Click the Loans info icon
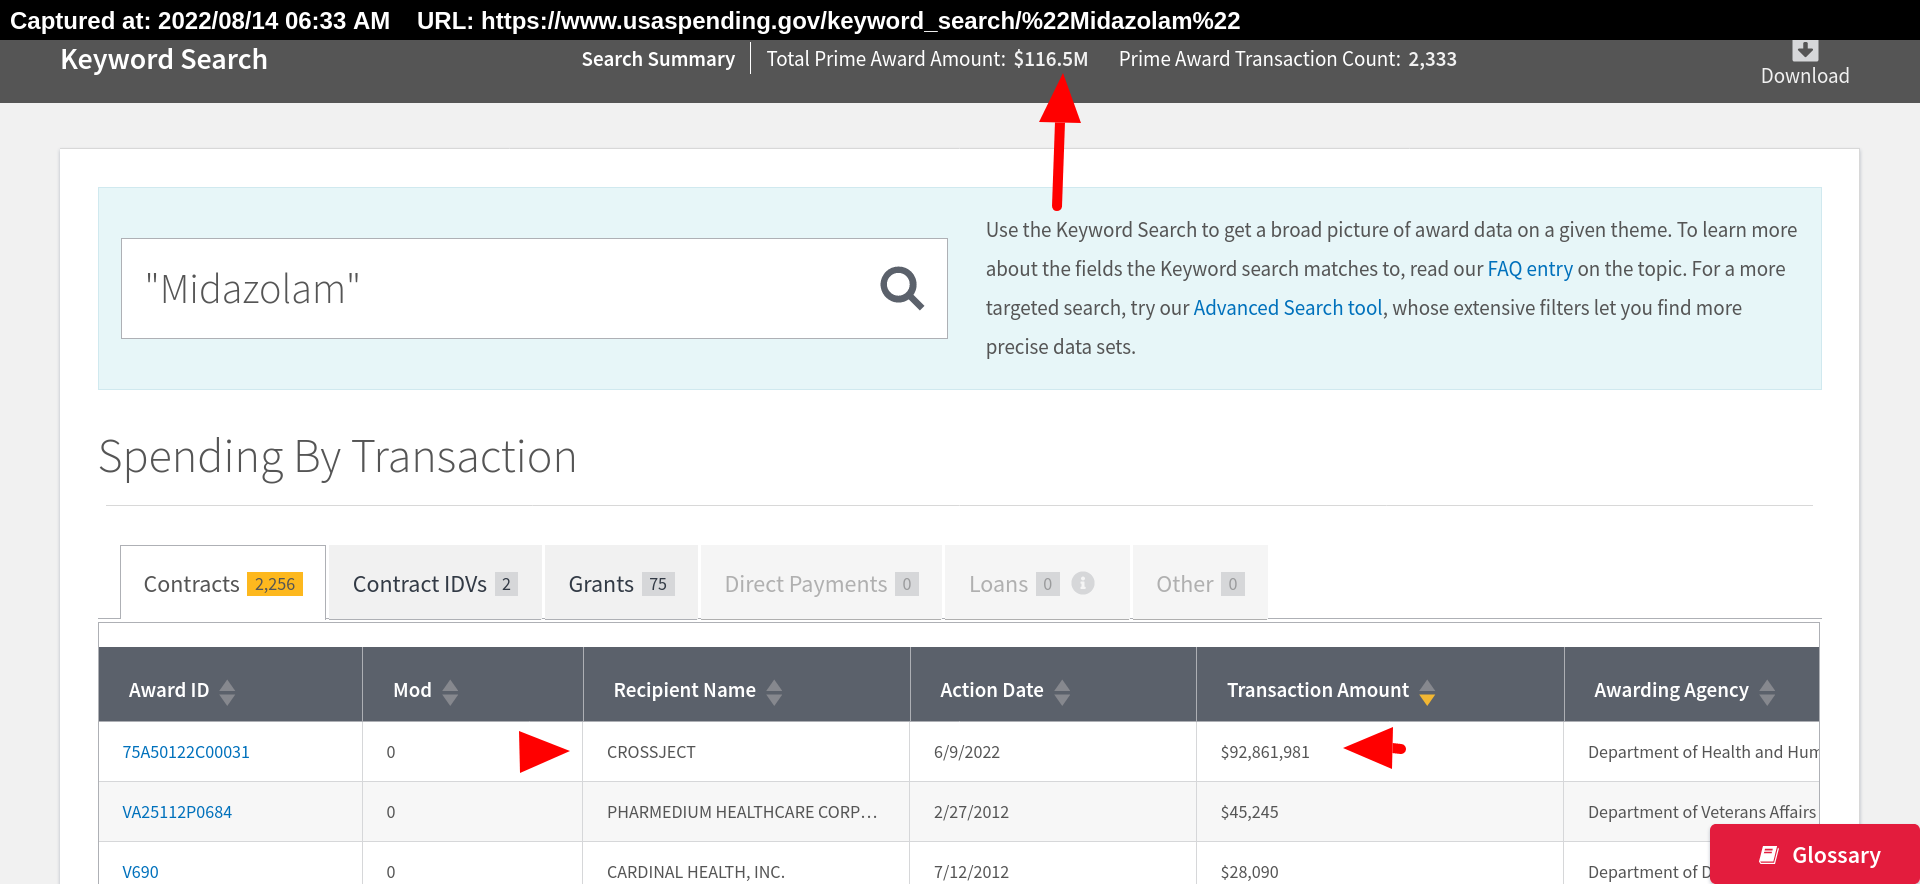This screenshot has width=1920, height=884. (1083, 583)
